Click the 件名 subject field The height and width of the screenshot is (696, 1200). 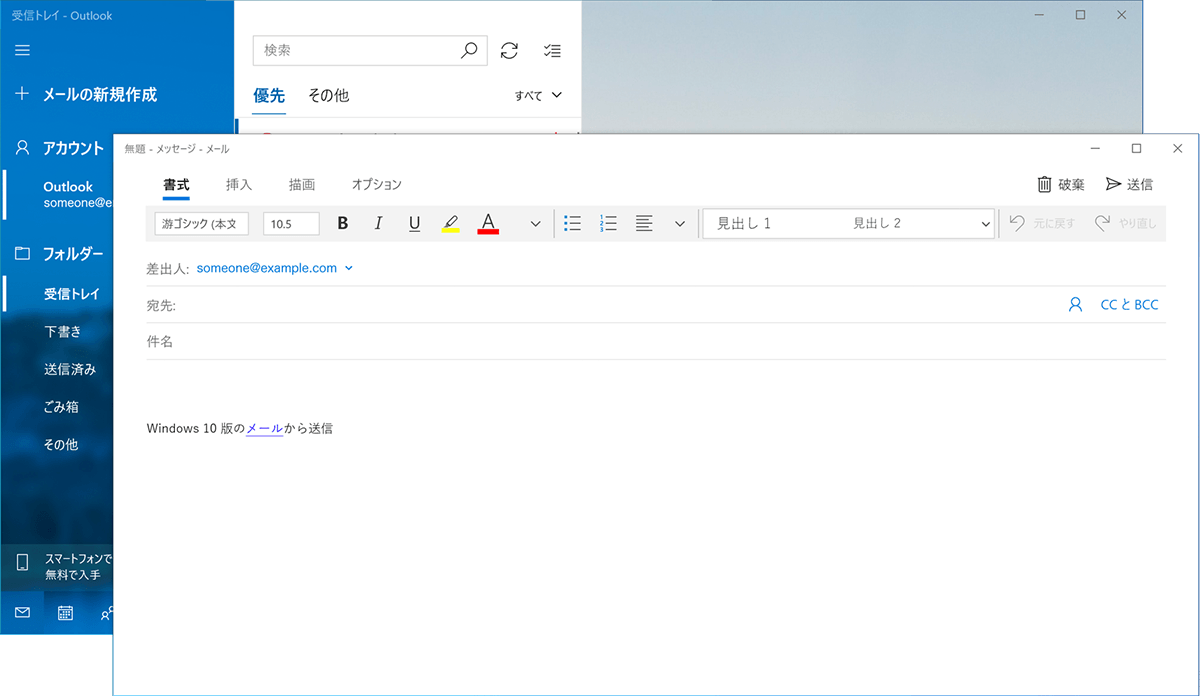pyautogui.click(x=656, y=341)
